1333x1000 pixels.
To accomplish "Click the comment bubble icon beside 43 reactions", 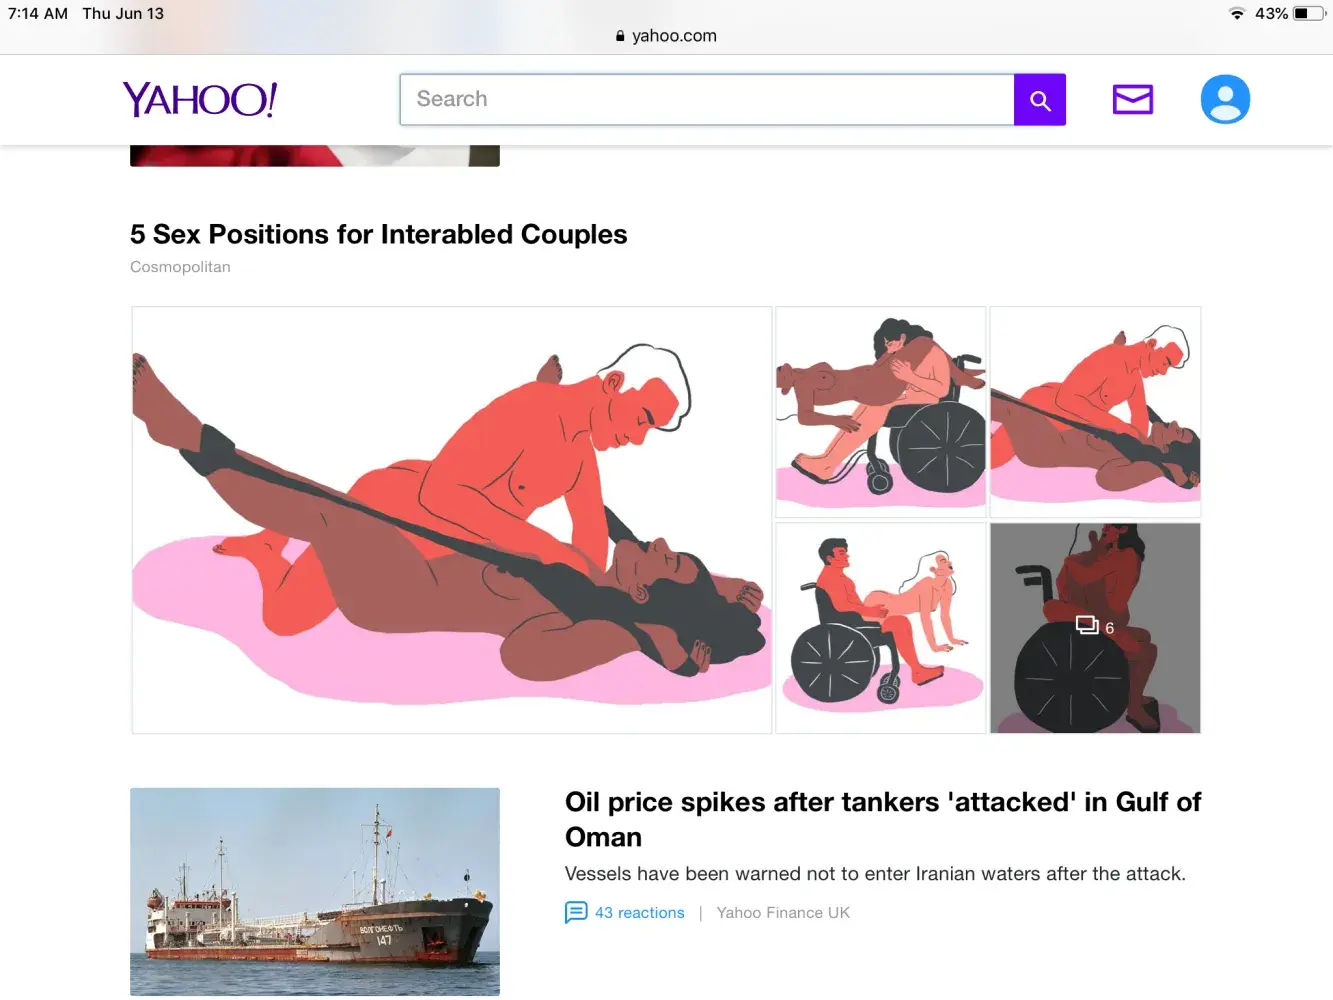I will pyautogui.click(x=576, y=912).
